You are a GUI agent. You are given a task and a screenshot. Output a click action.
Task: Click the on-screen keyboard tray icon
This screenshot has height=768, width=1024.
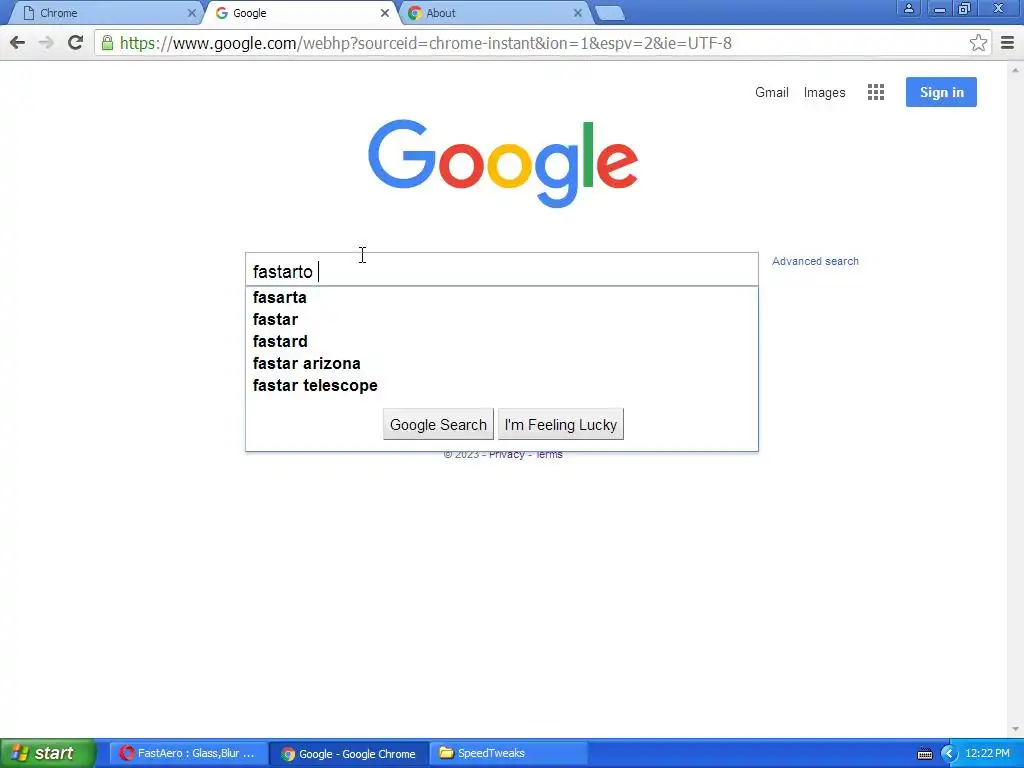(x=925, y=754)
